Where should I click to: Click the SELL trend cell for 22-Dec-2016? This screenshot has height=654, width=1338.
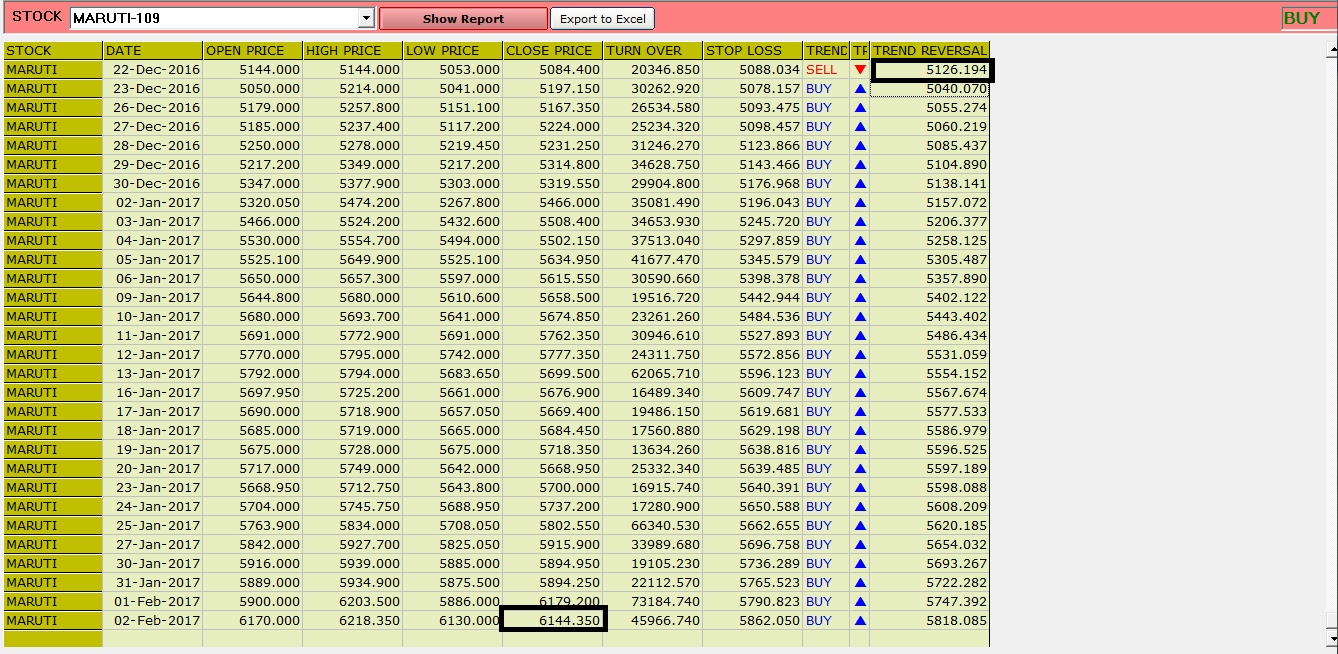(x=827, y=70)
